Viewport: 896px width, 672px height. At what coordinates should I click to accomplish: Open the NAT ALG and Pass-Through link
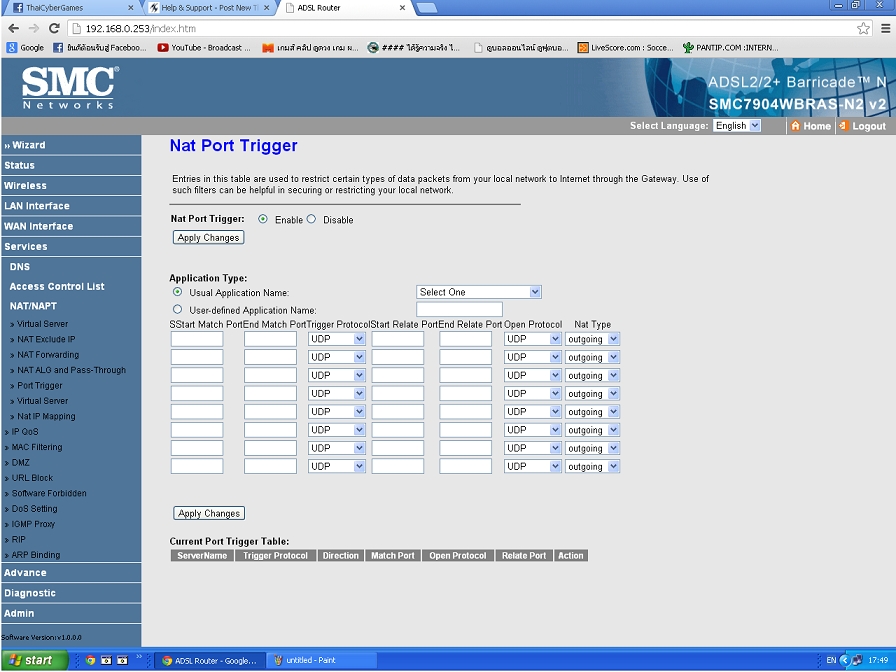pyautogui.click(x=71, y=370)
